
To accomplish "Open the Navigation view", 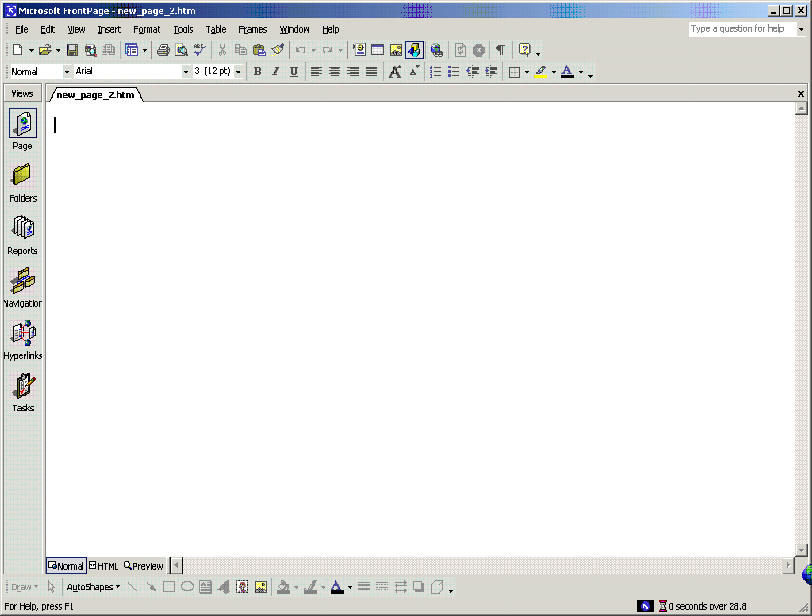I will [22, 288].
